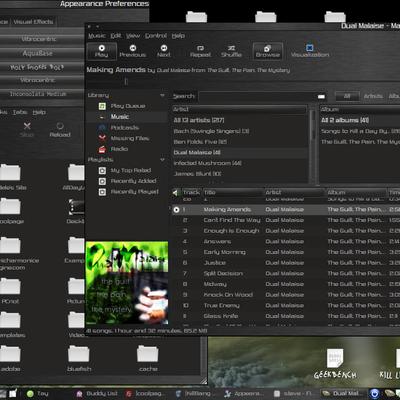Select the track Knock On Wood
400x400 pixels.
coord(286,295)
